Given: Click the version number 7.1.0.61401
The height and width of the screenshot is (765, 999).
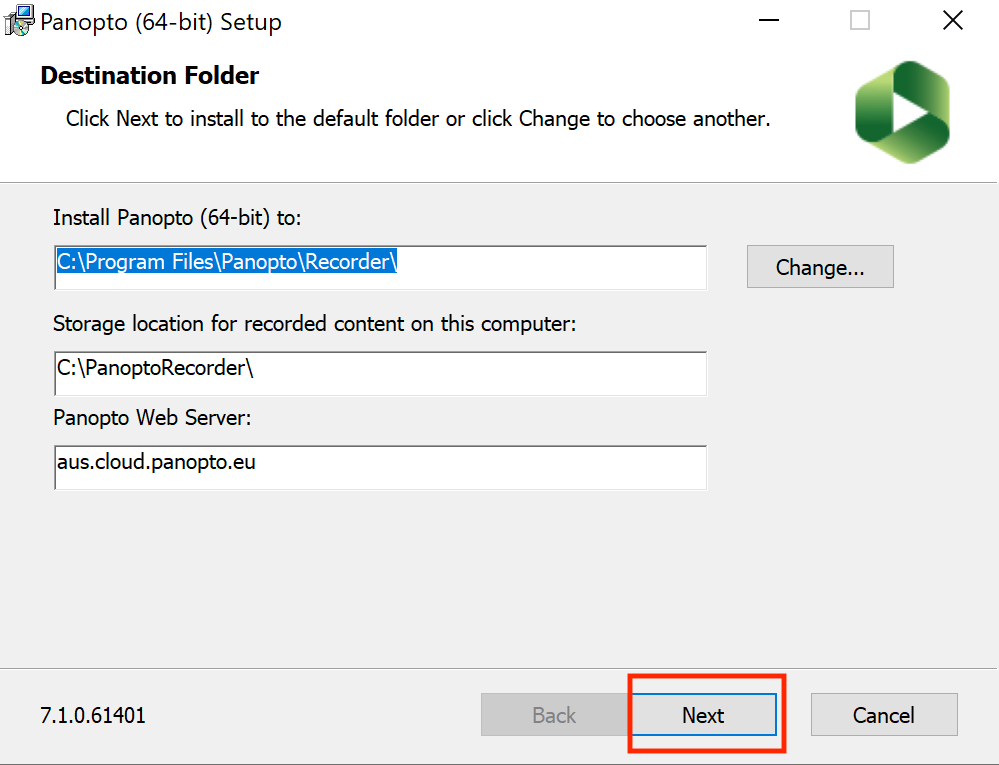Looking at the screenshot, I should coord(93,715).
